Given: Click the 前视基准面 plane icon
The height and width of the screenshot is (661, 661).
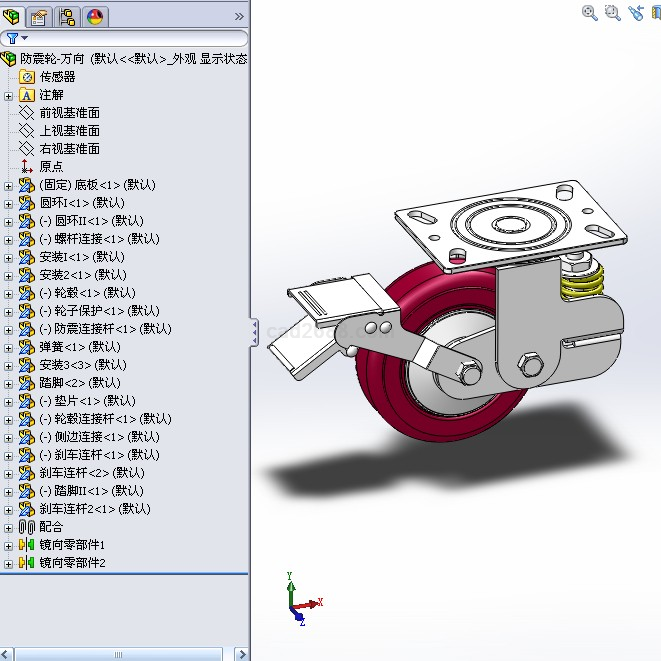Looking at the screenshot, I should click(27, 113).
